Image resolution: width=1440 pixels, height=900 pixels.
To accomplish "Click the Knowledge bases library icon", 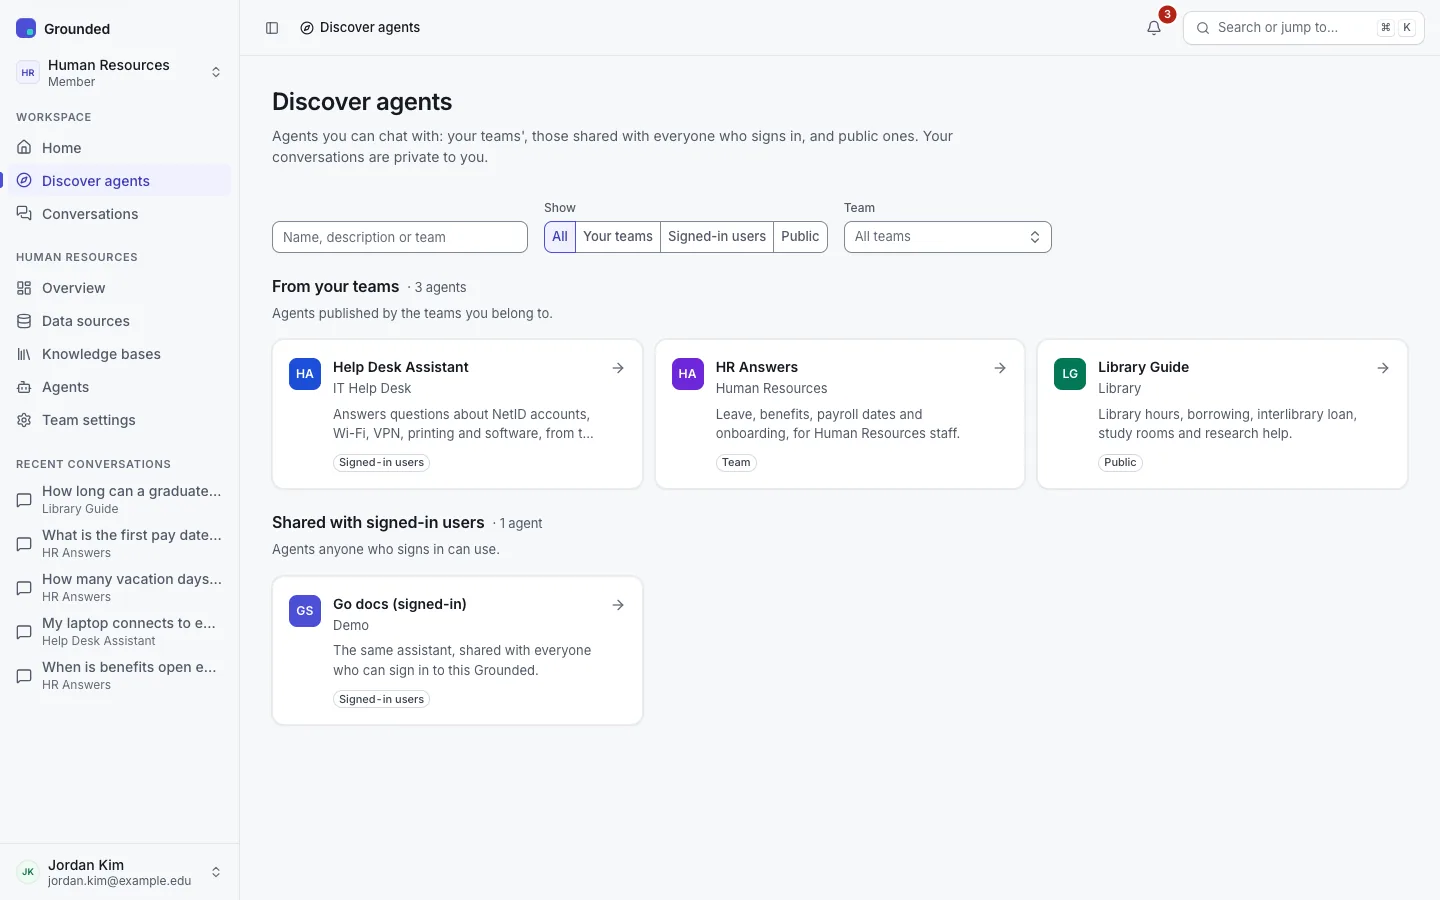I will (24, 353).
